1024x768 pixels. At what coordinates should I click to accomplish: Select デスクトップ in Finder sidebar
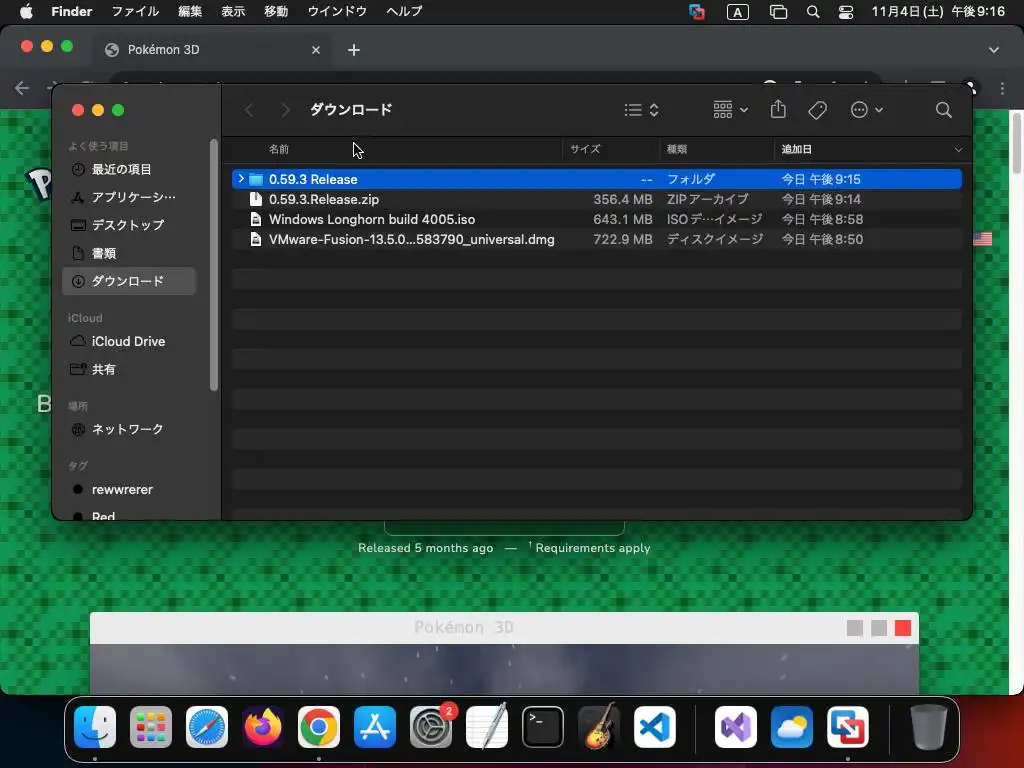click(x=129, y=225)
